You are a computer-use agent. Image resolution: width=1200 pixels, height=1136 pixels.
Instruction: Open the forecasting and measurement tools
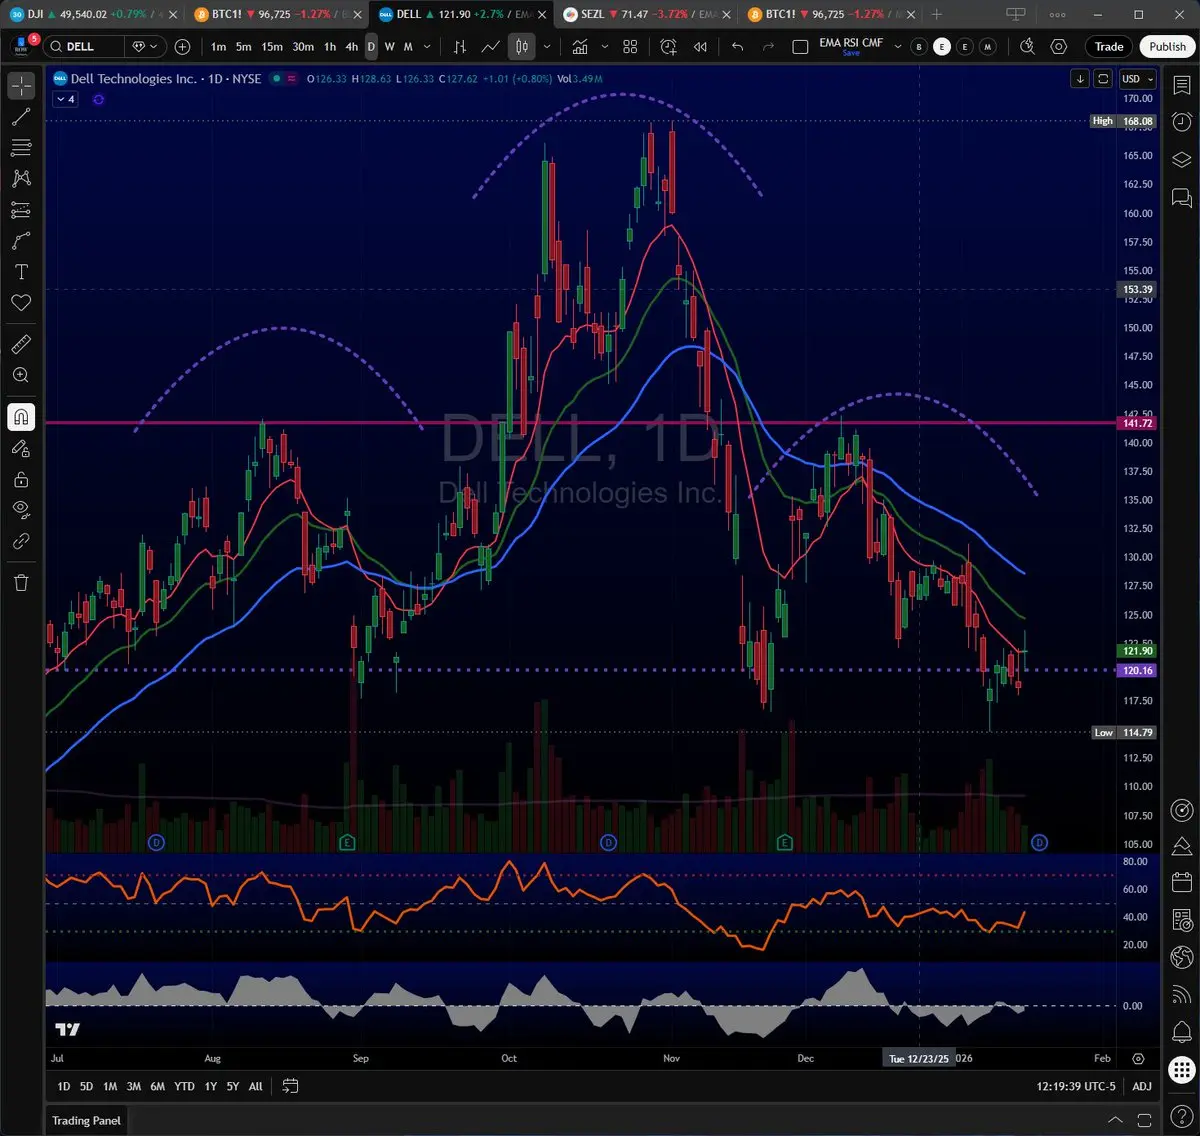click(x=21, y=210)
